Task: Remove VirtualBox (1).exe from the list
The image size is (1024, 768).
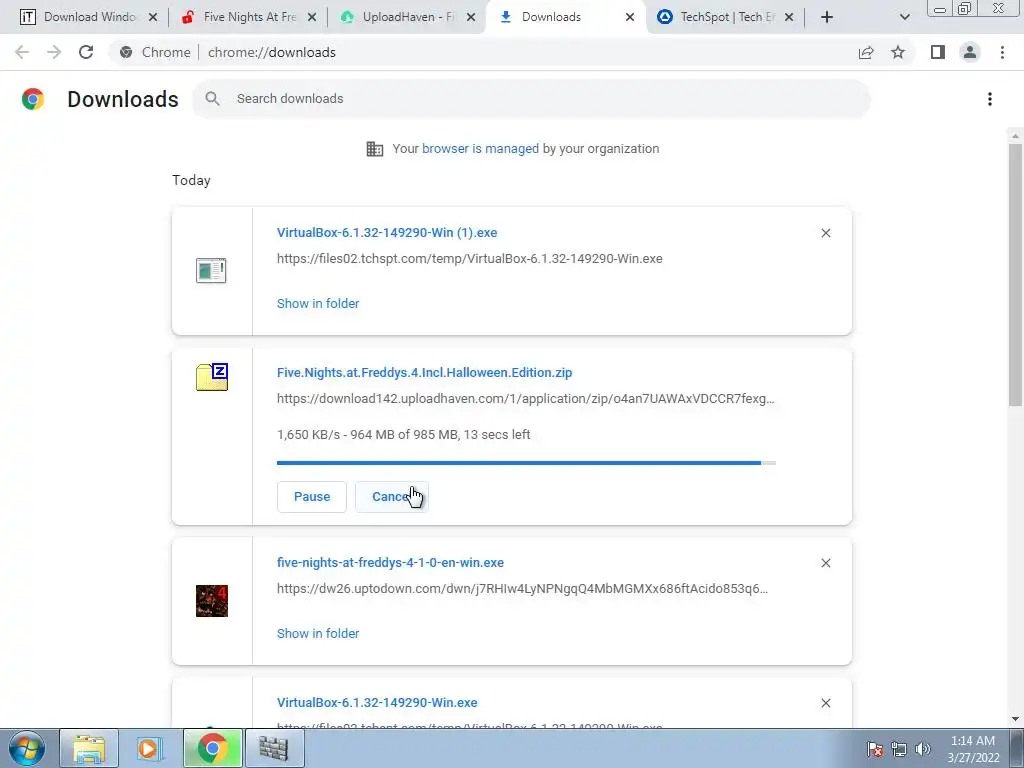Action: [x=825, y=233]
